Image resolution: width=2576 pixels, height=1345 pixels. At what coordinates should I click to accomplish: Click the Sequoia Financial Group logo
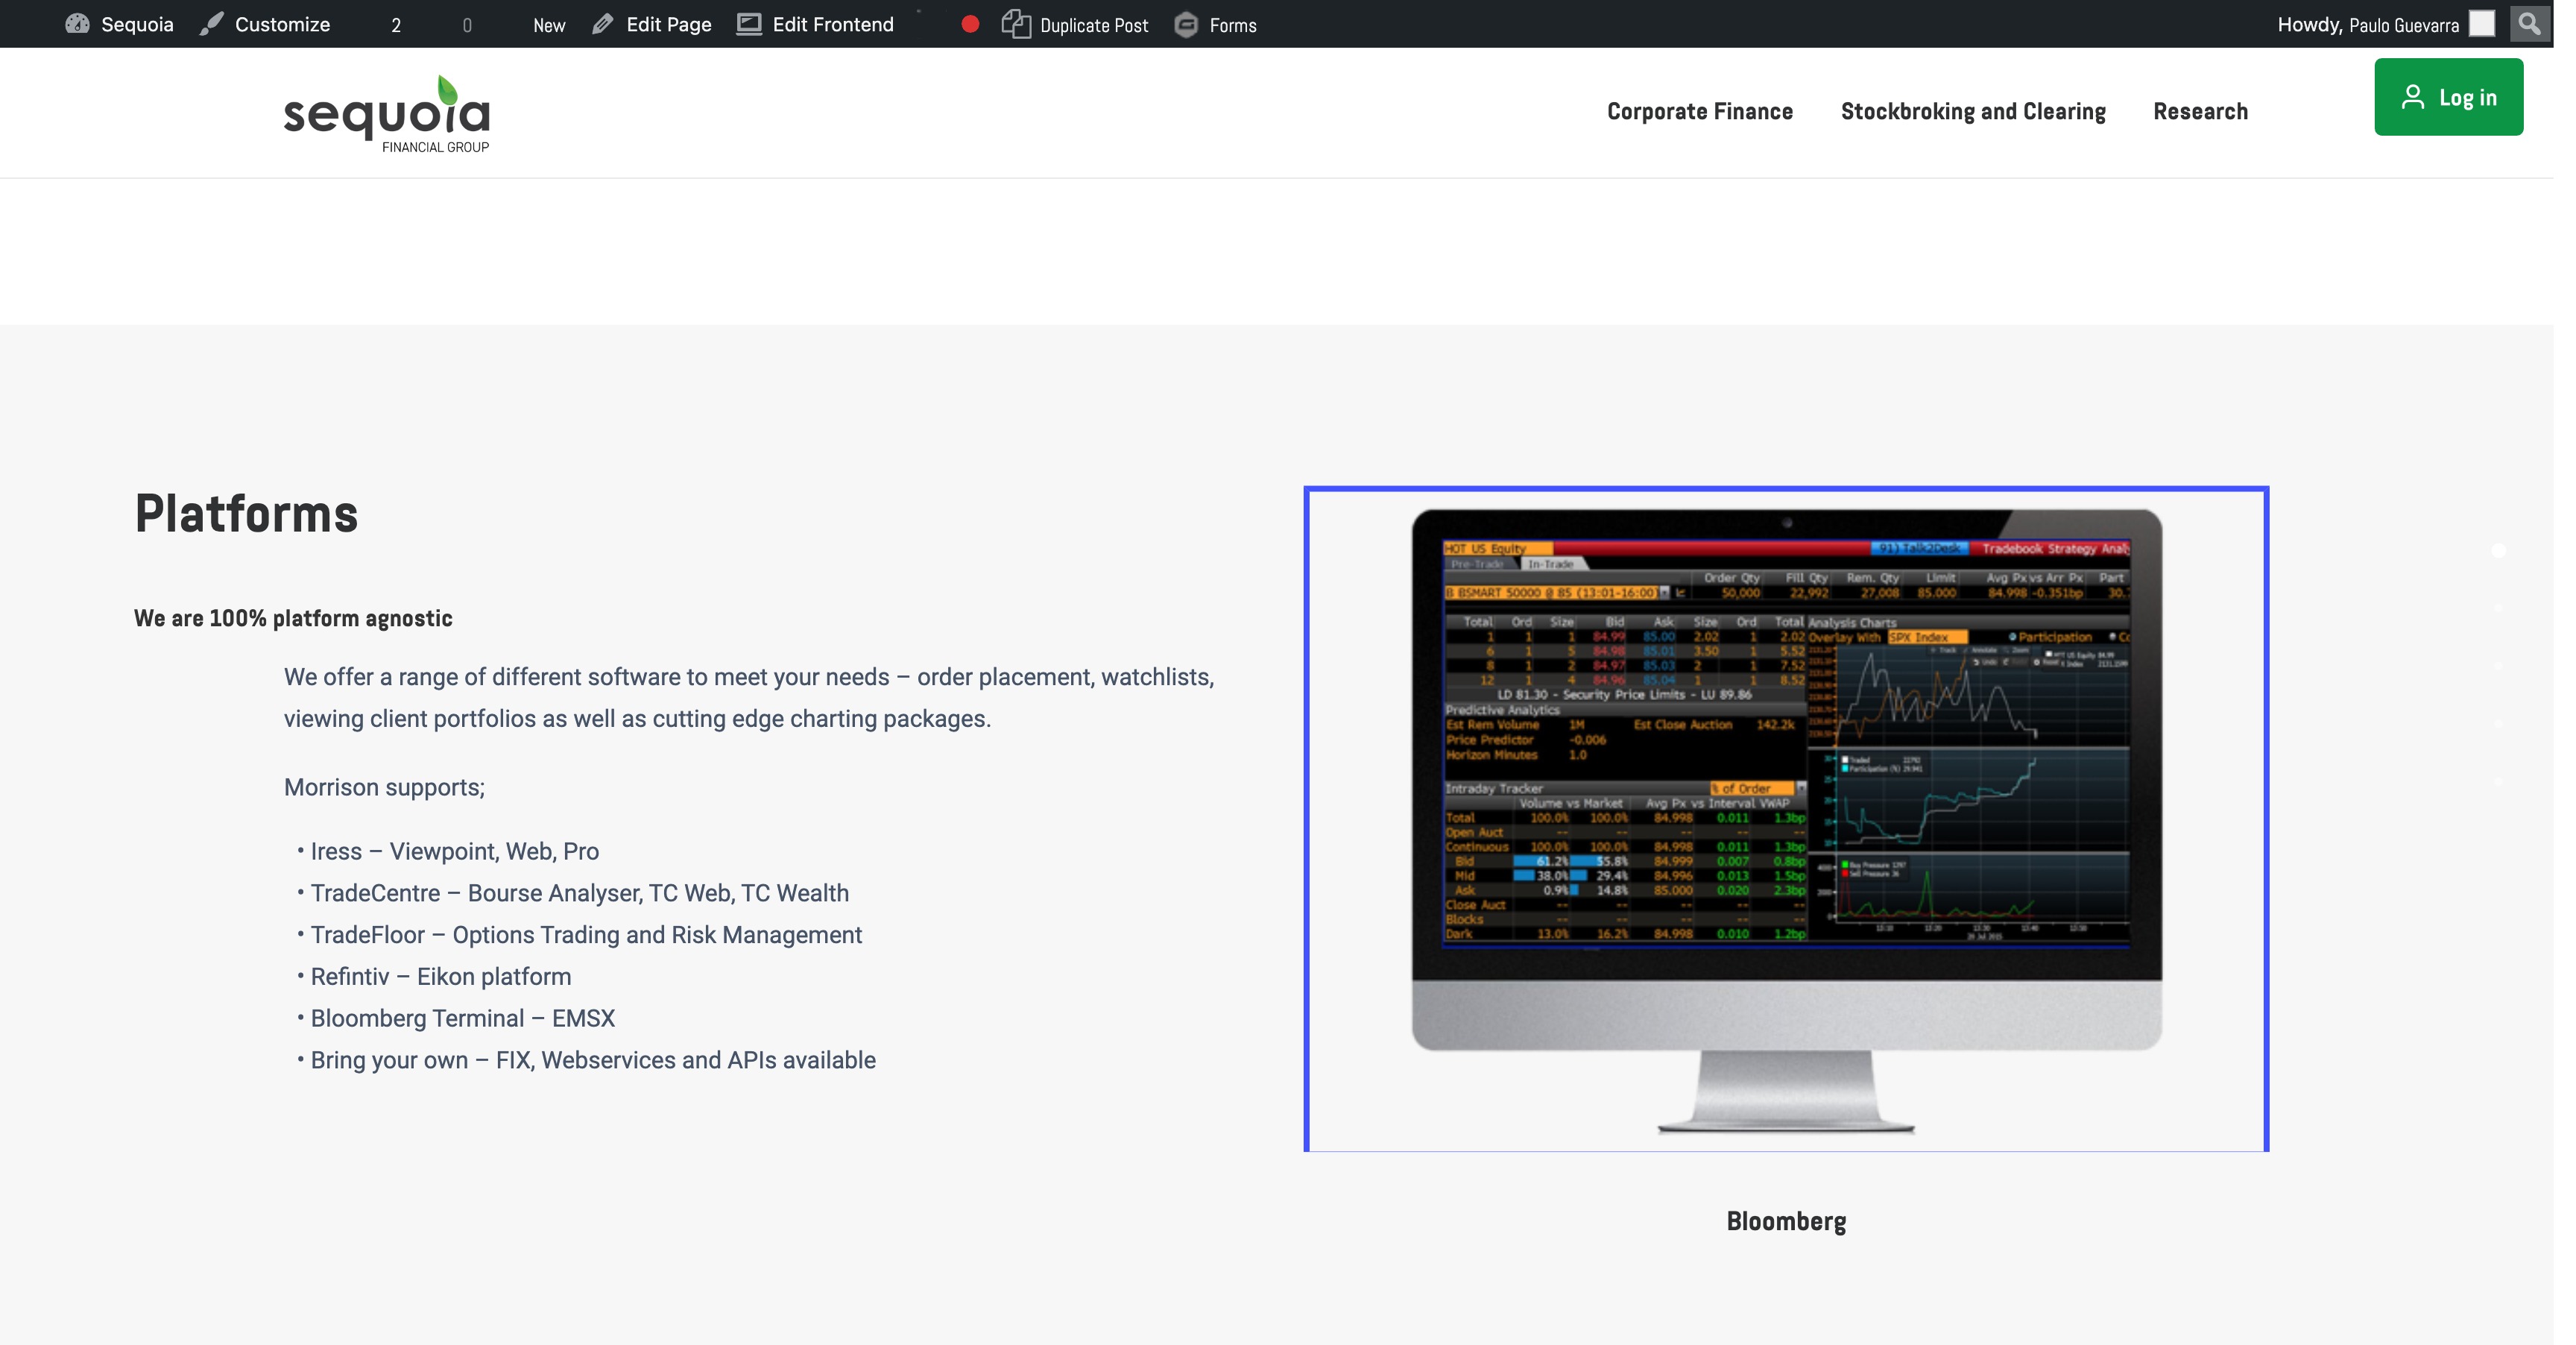click(x=387, y=113)
